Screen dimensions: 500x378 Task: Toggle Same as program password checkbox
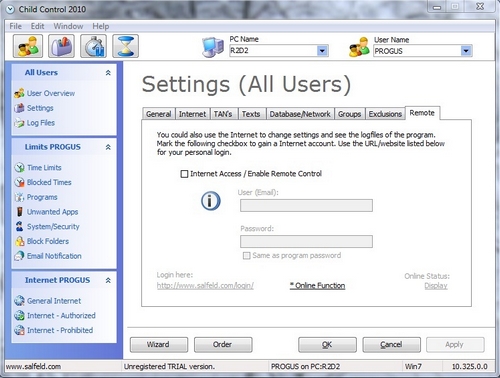tap(246, 256)
